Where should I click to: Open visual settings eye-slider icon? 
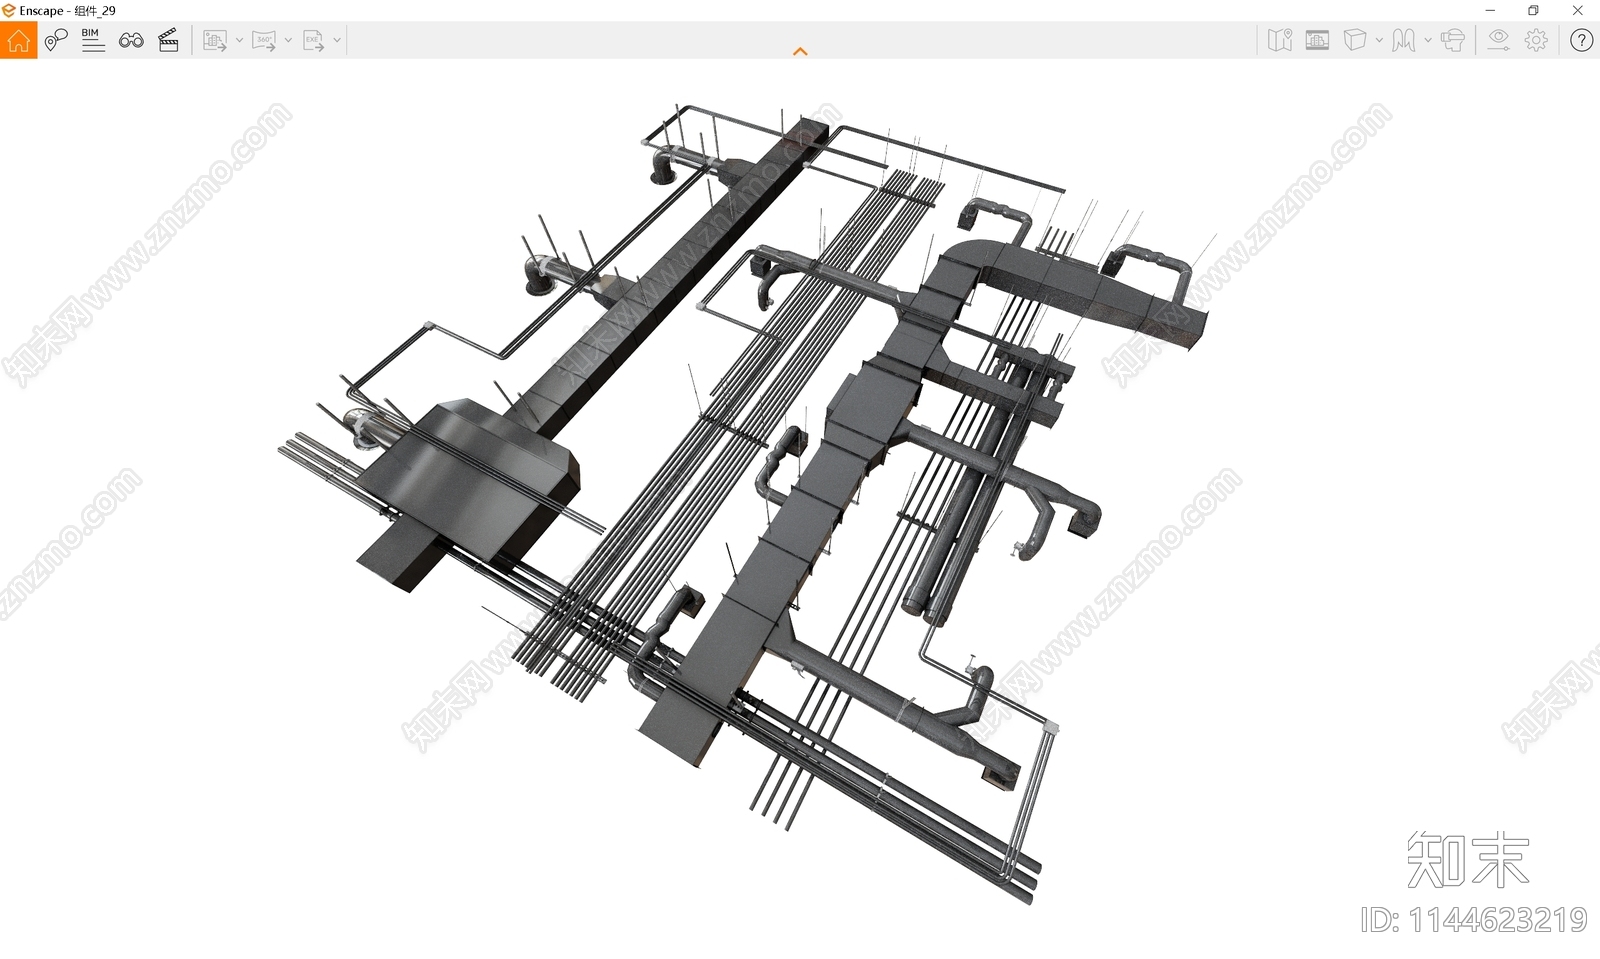coord(1498,40)
